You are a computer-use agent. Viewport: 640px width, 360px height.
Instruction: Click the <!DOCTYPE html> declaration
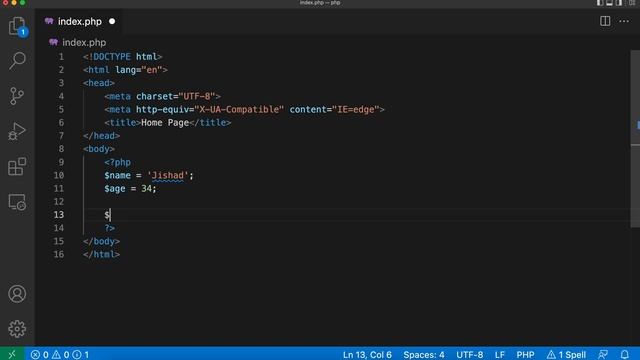pyautogui.click(x=122, y=57)
